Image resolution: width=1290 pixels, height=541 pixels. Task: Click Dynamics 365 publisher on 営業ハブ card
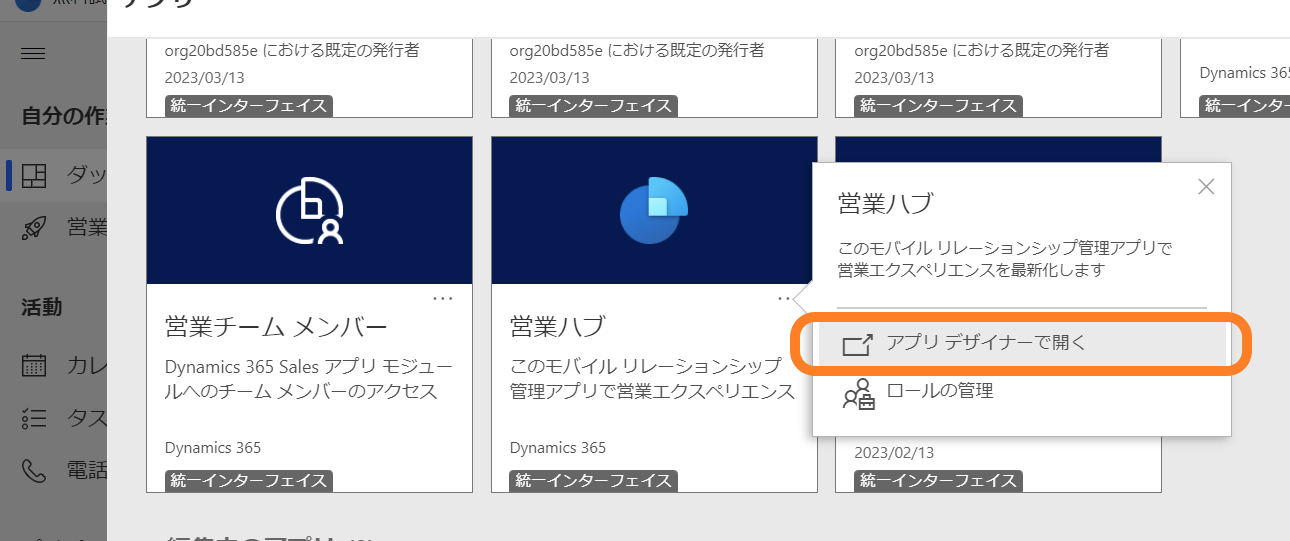(558, 448)
